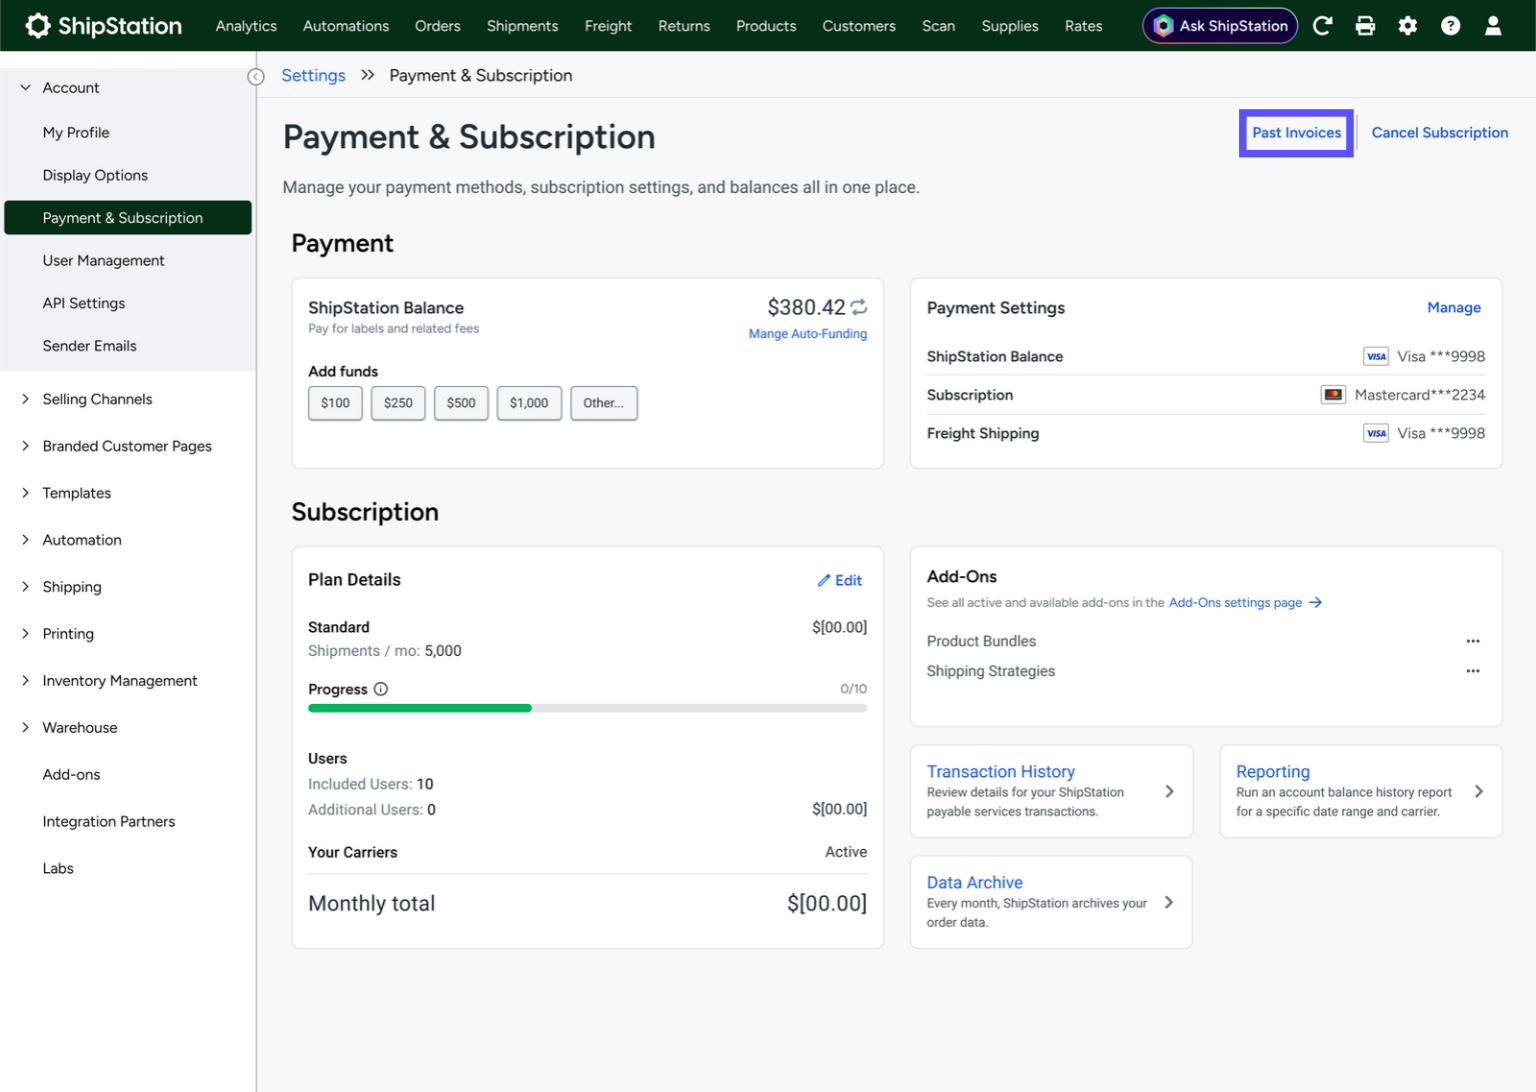
Task: Go to Returns tab
Action: tap(684, 26)
